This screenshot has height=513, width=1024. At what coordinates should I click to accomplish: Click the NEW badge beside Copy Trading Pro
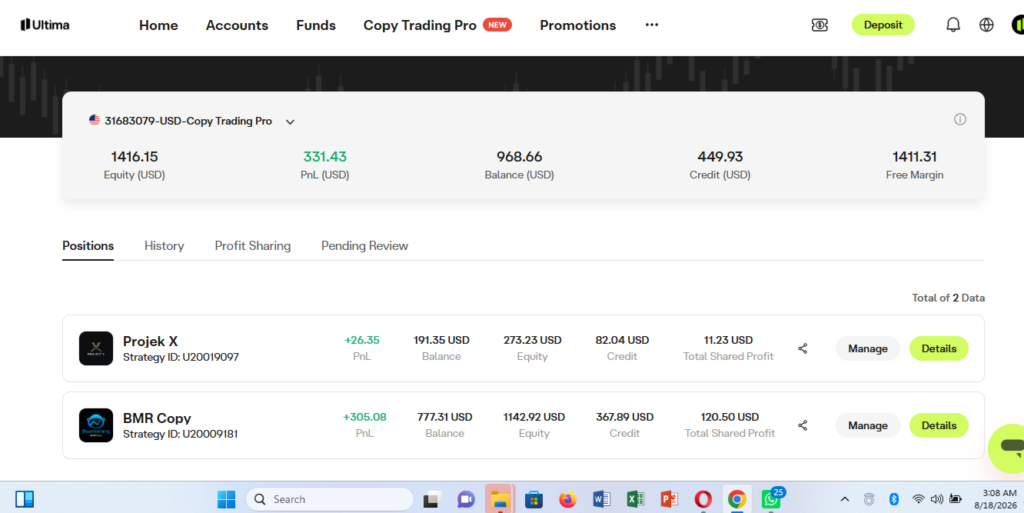coord(497,25)
